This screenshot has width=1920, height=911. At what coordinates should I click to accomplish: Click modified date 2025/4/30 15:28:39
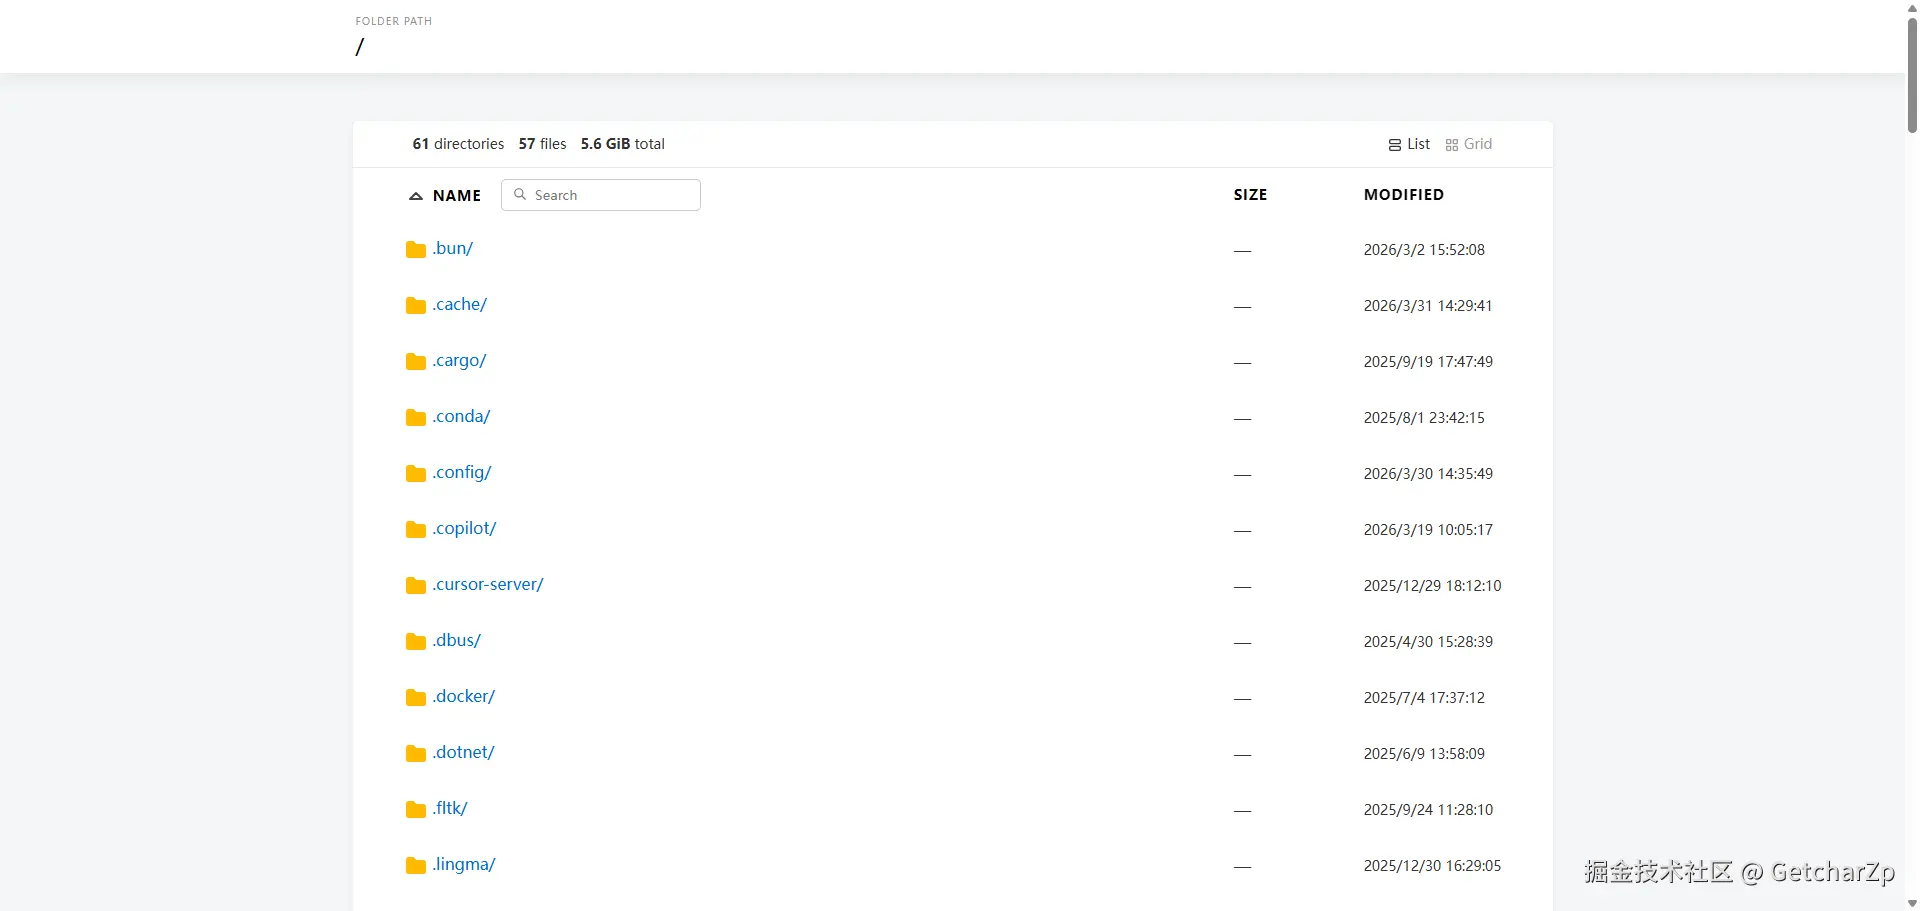click(x=1428, y=642)
